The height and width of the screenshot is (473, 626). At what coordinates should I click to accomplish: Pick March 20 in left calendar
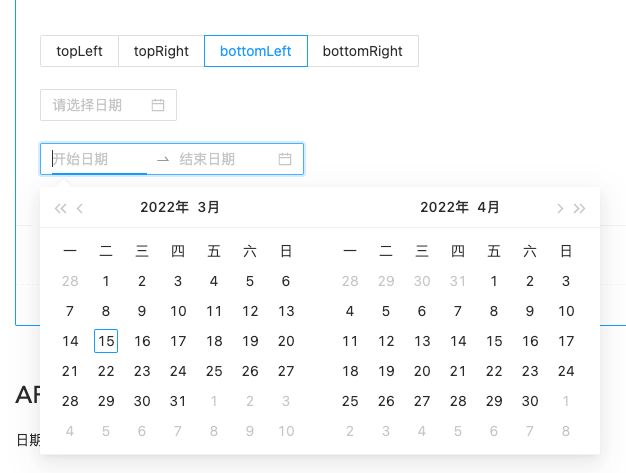click(x=286, y=341)
